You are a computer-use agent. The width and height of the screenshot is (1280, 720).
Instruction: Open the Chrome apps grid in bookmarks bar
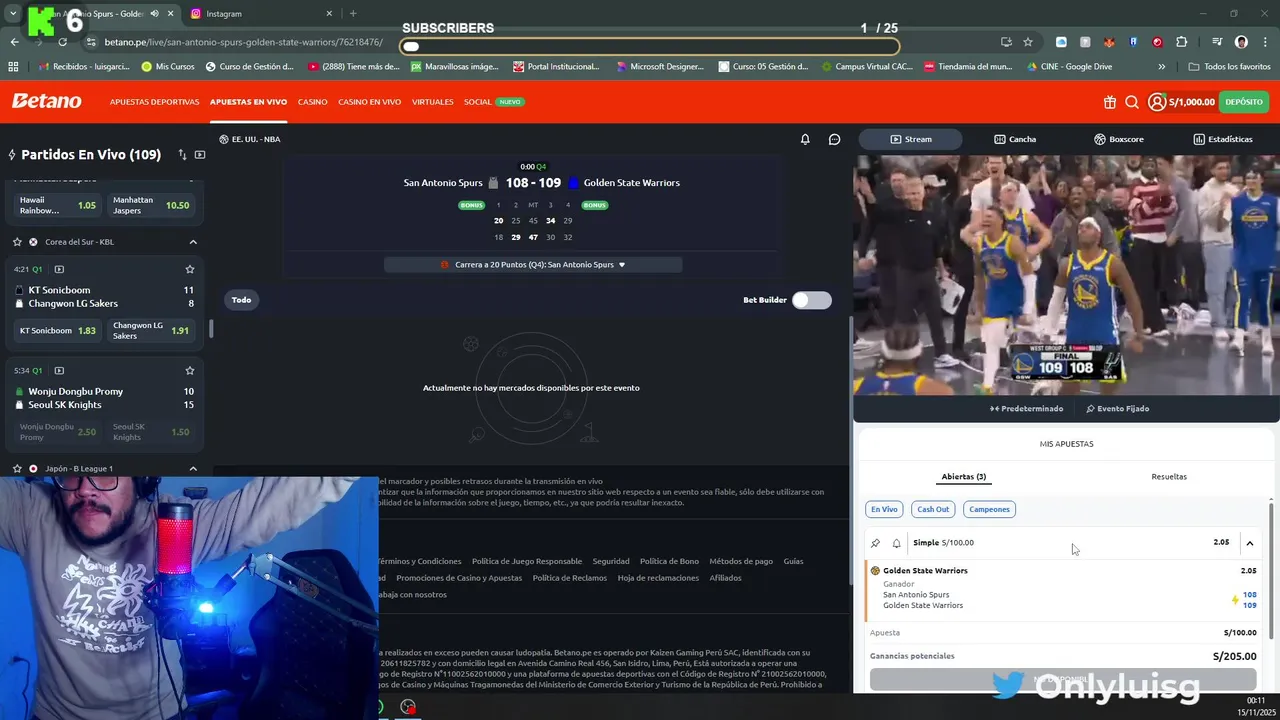13,67
